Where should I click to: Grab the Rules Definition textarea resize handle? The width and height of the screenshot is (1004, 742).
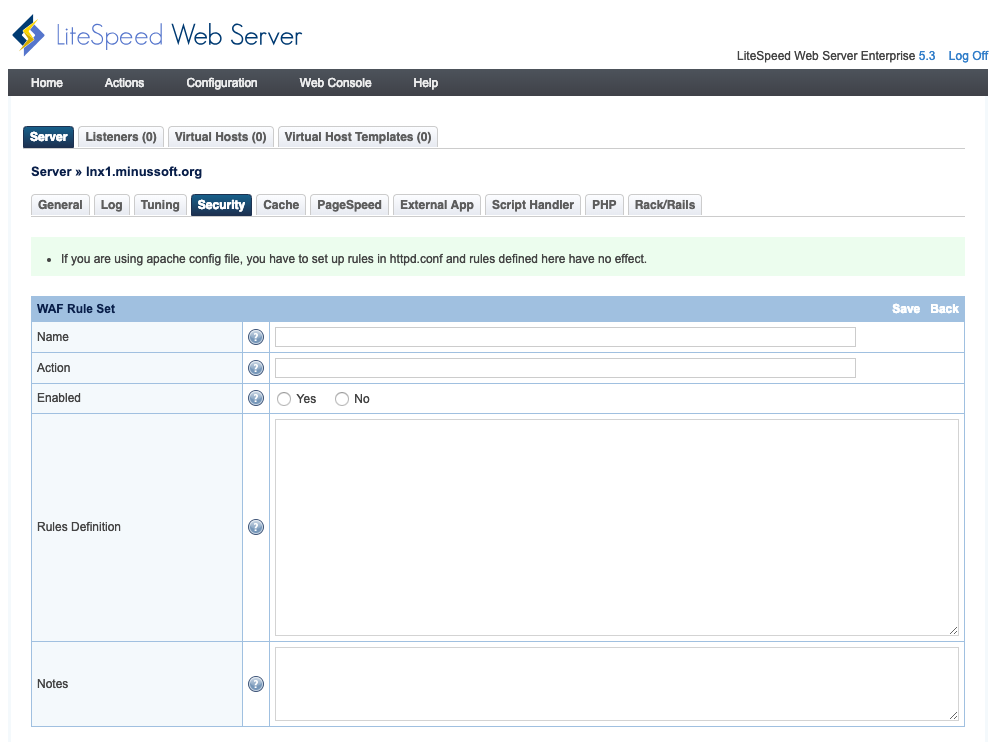click(953, 631)
